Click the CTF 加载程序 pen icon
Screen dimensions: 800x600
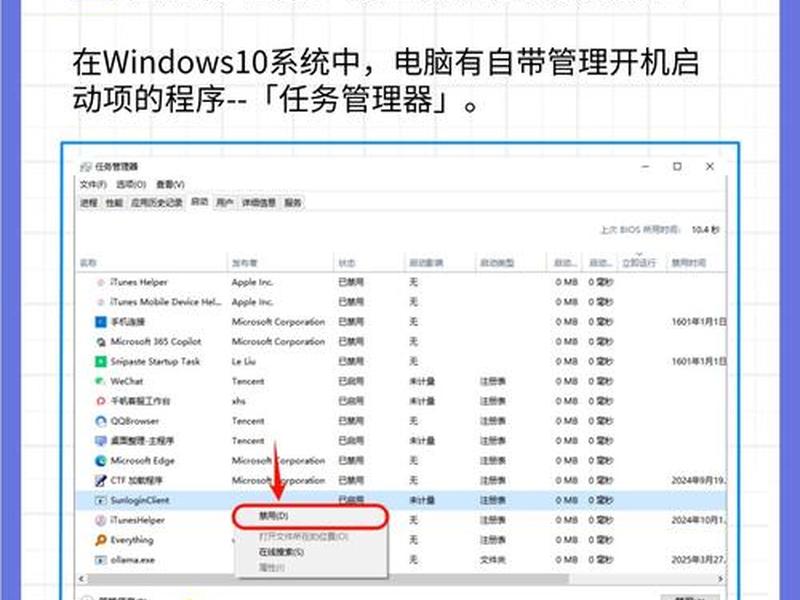pos(101,481)
